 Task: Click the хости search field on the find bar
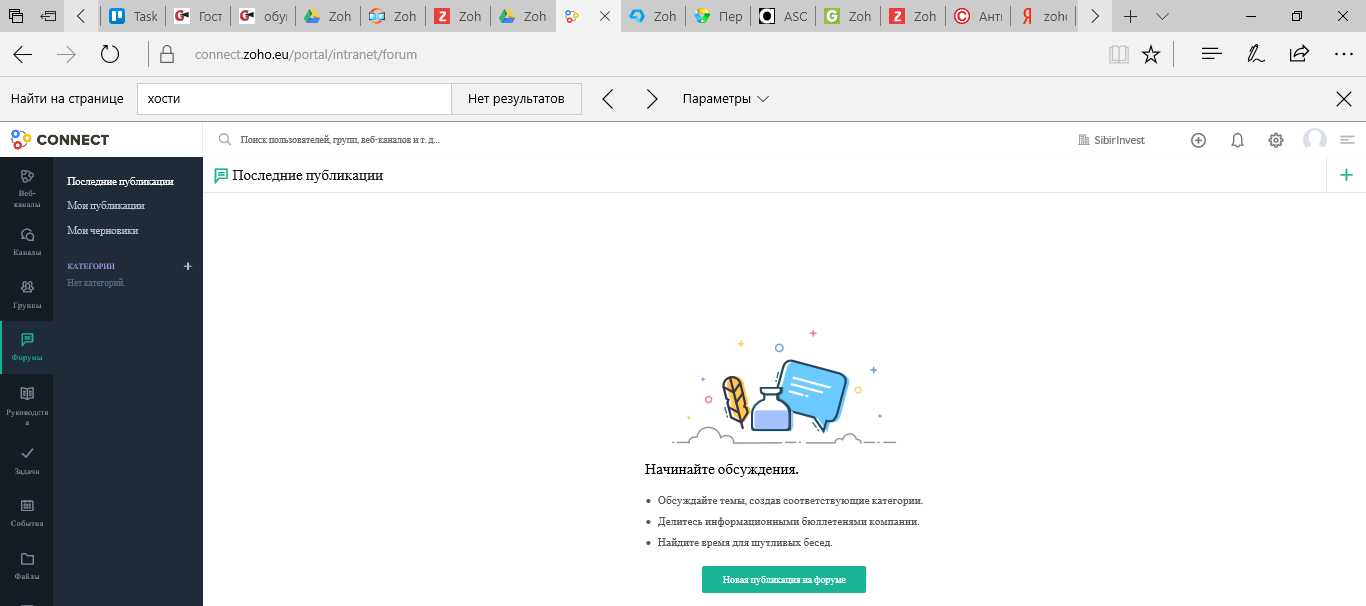pyautogui.click(x=294, y=98)
